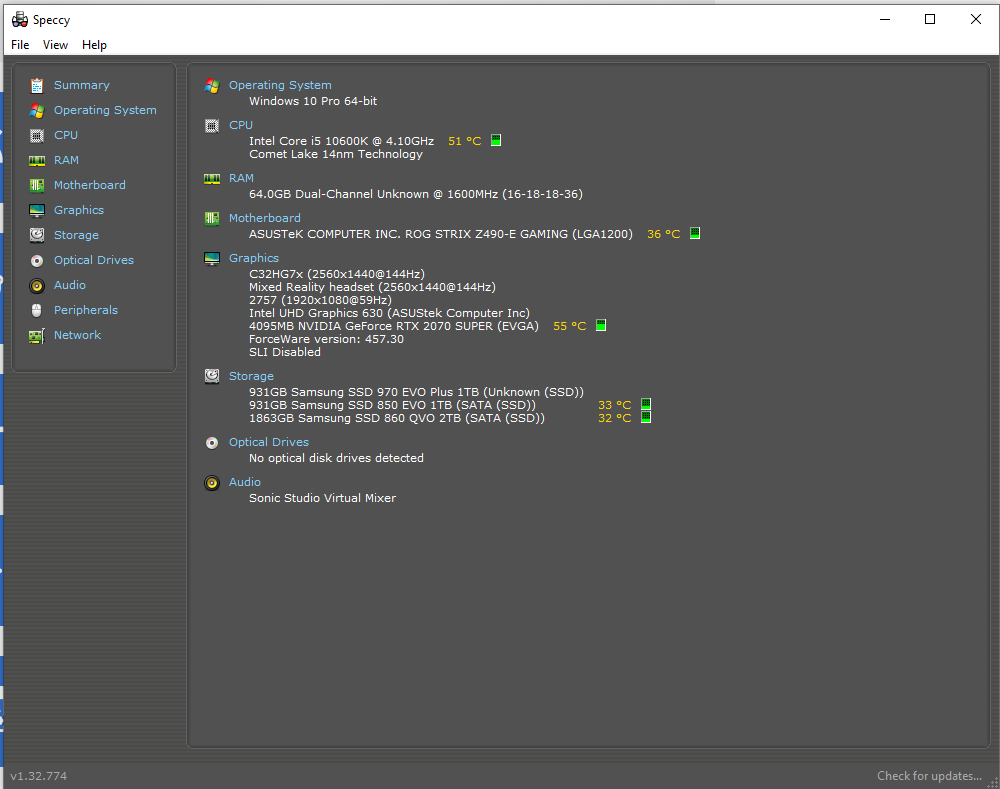The height and width of the screenshot is (789, 1000).
Task: Click the memory icon beside RAM heading
Action: point(212,179)
